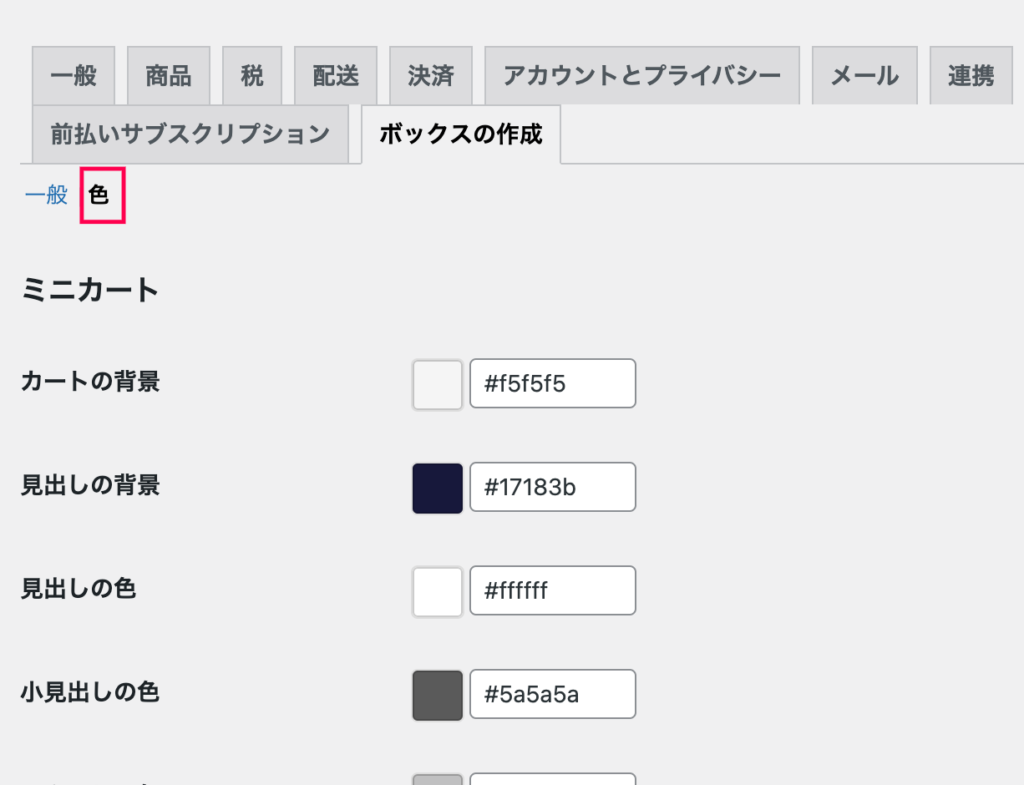Open the 見出しの色 white swatch

pos(438,592)
